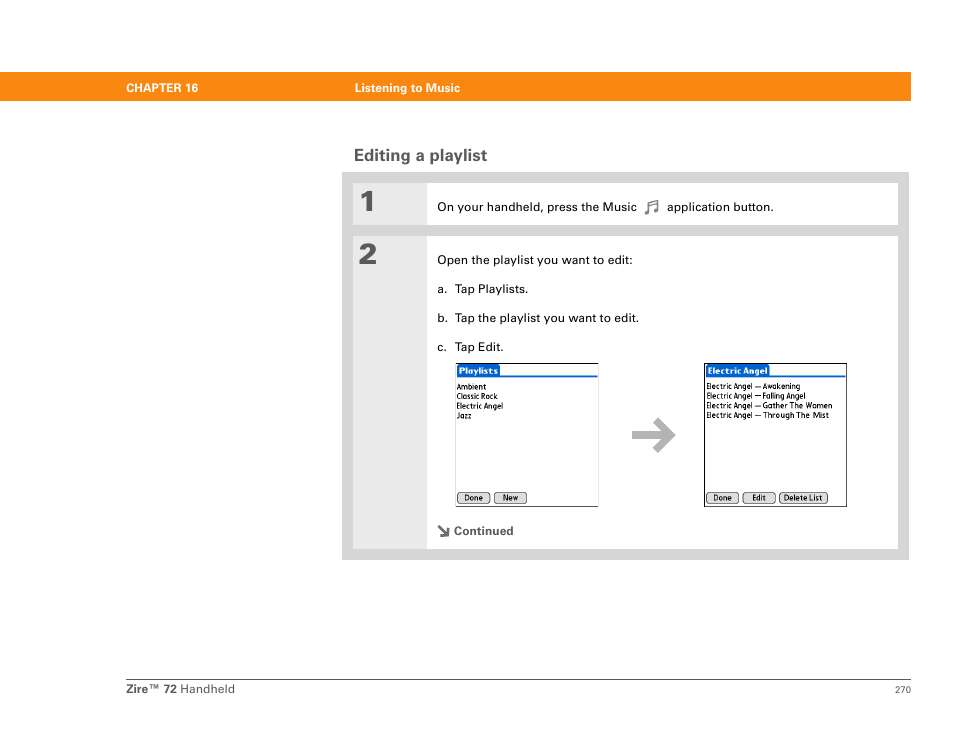Click the Listening to Music header text
The width and height of the screenshot is (954, 738).
[x=407, y=88]
